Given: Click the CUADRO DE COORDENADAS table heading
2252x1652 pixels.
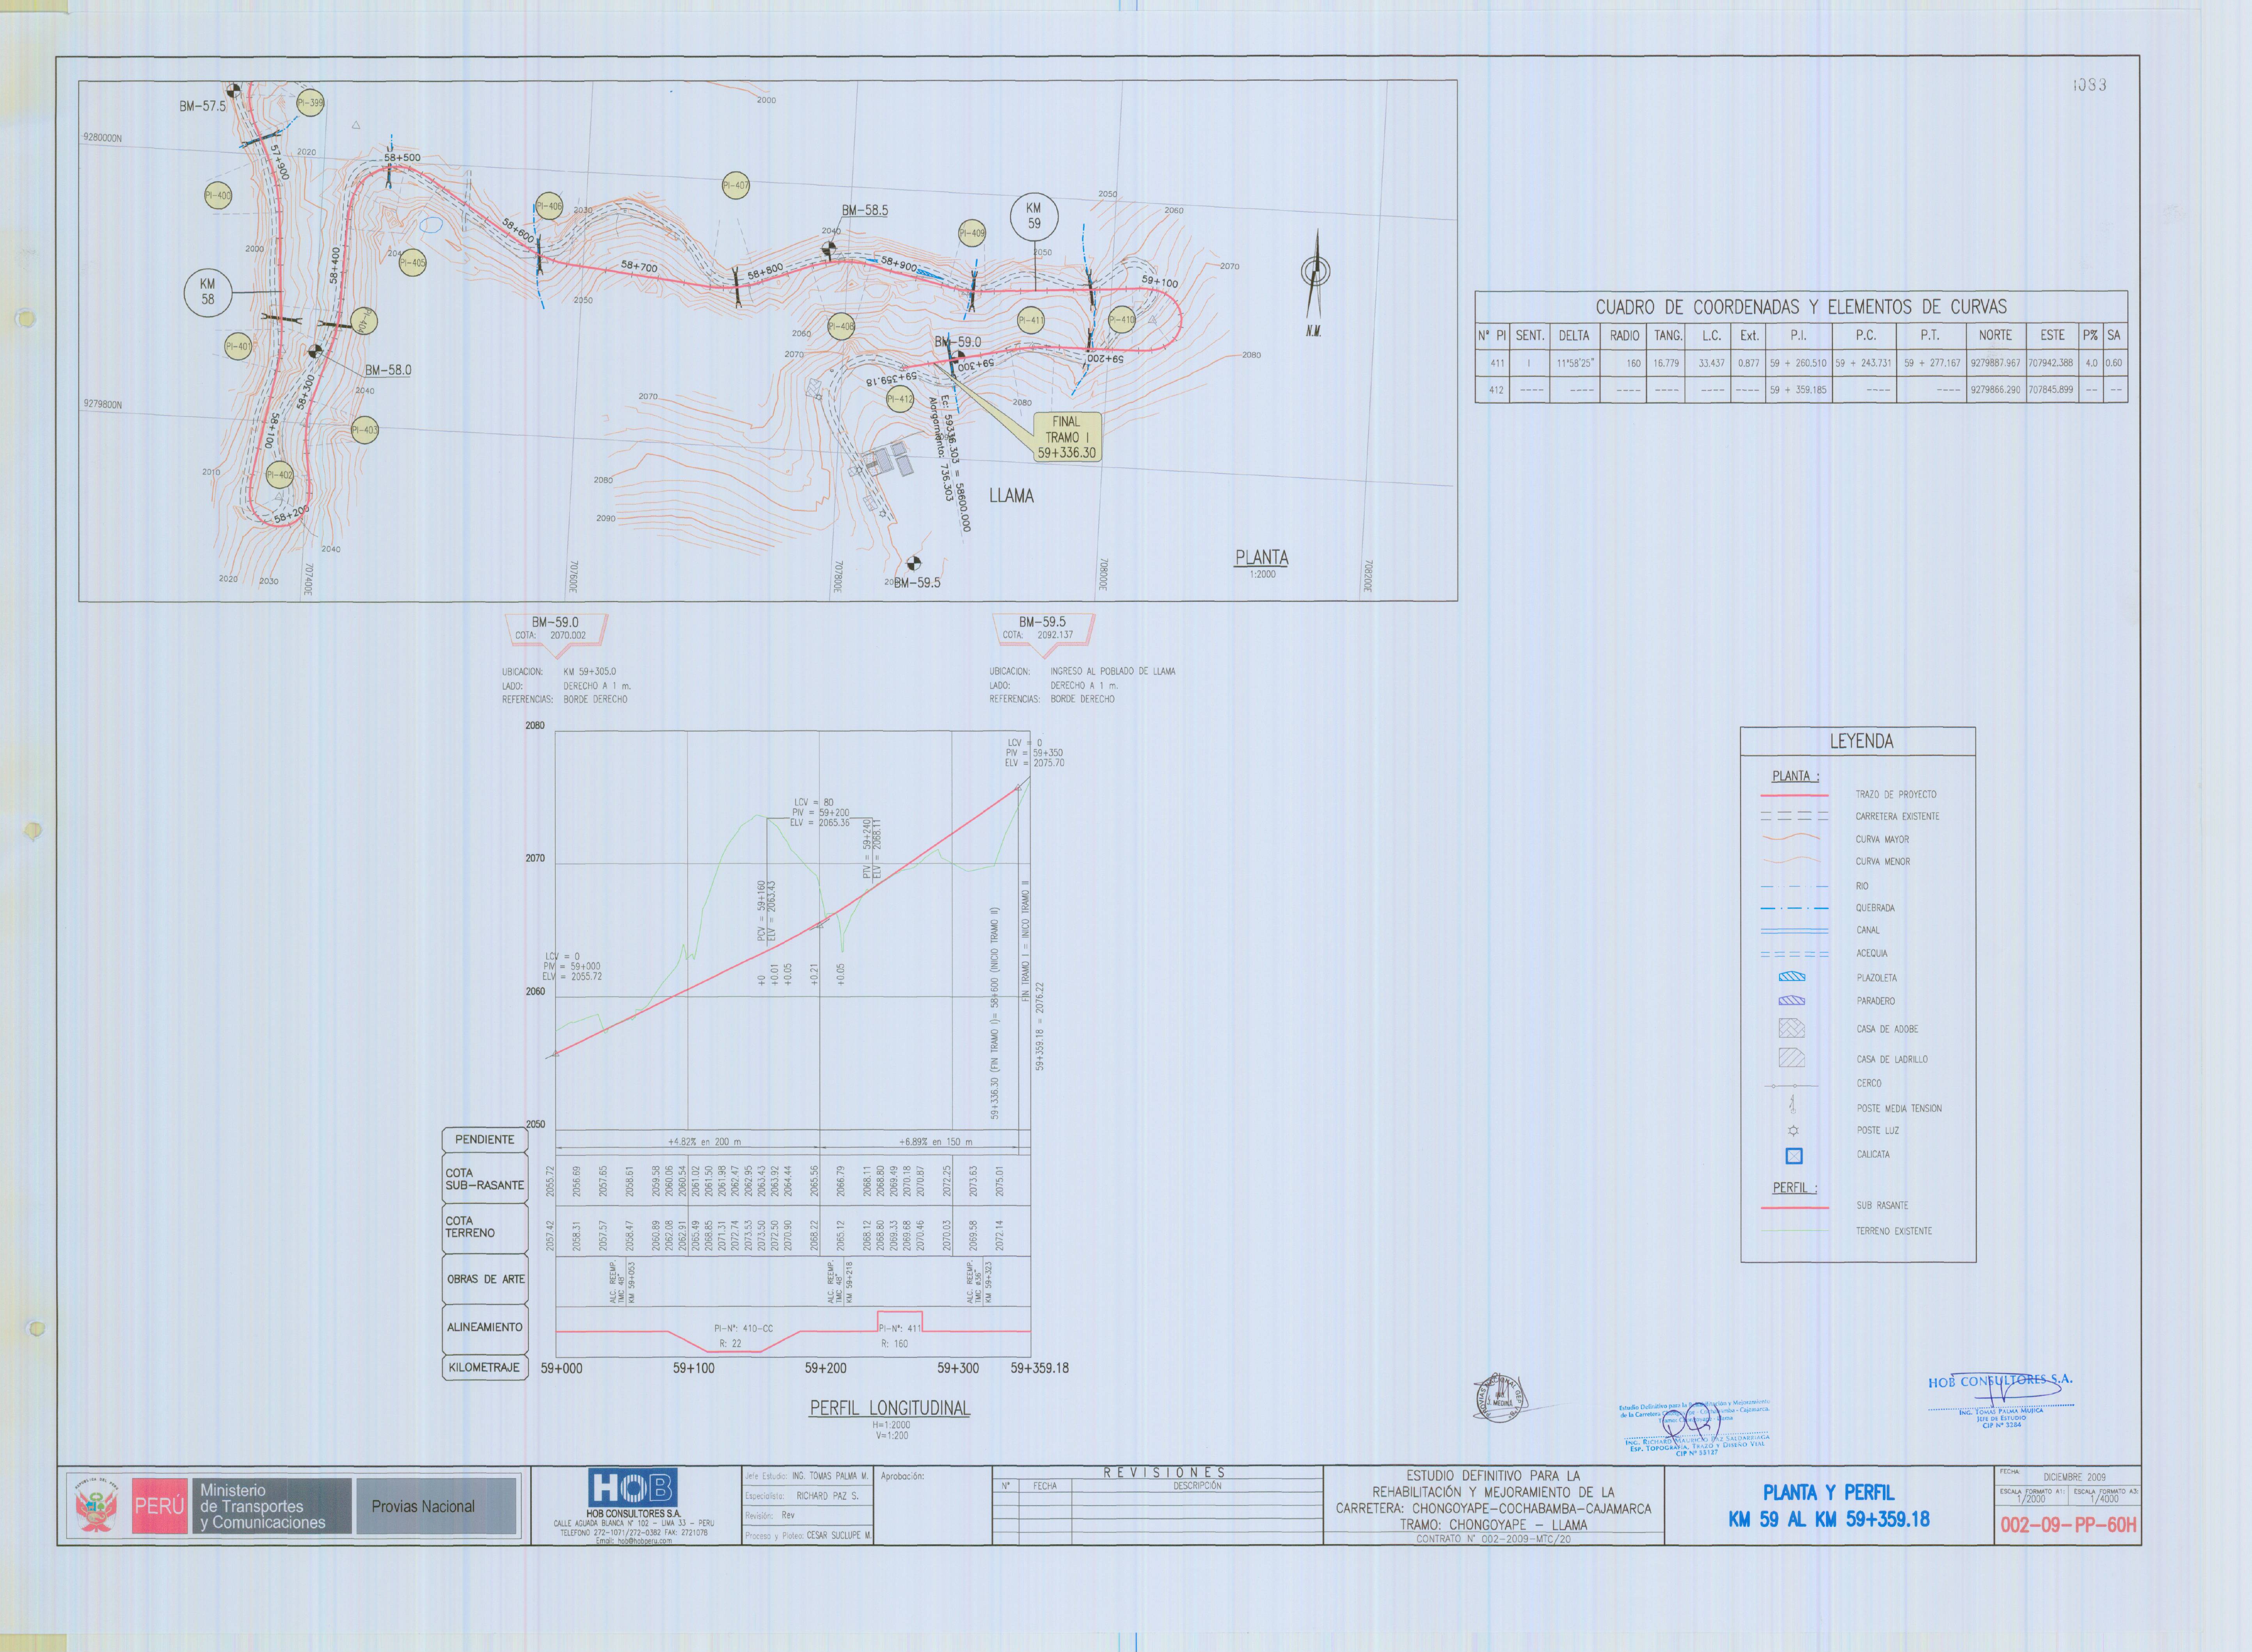Looking at the screenshot, I should click(x=1801, y=307).
